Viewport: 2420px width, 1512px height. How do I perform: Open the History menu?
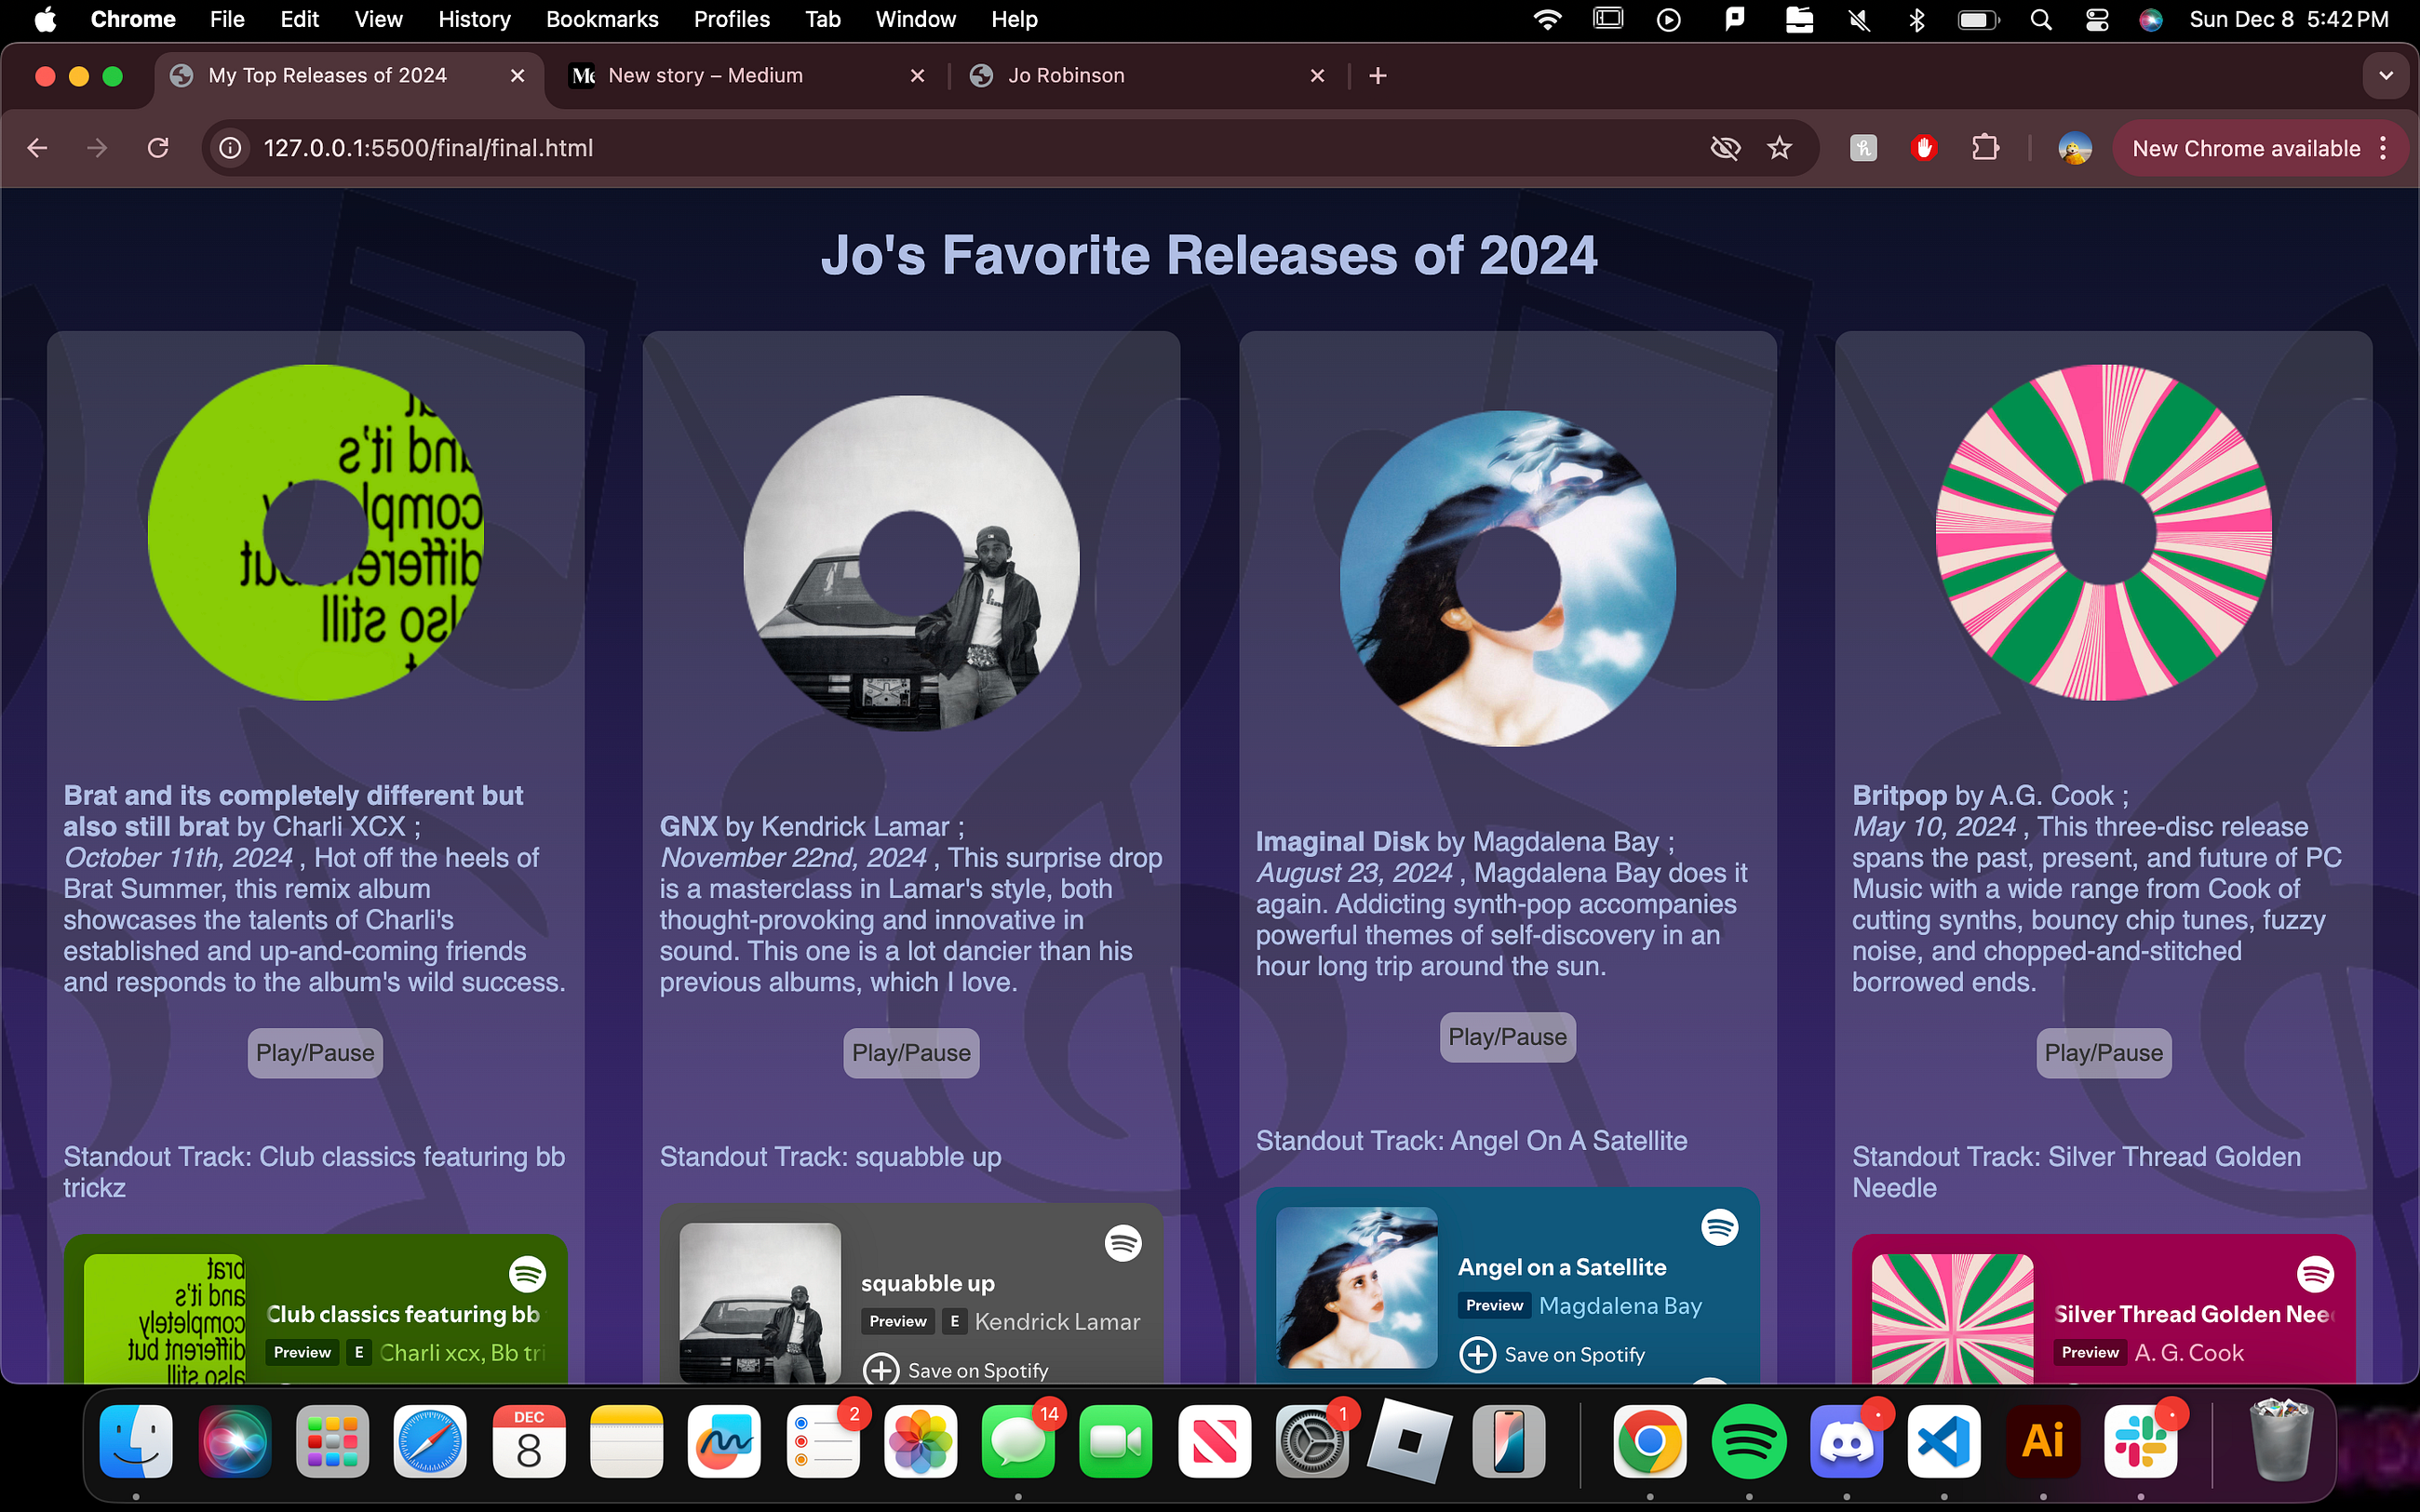pyautogui.click(x=474, y=19)
